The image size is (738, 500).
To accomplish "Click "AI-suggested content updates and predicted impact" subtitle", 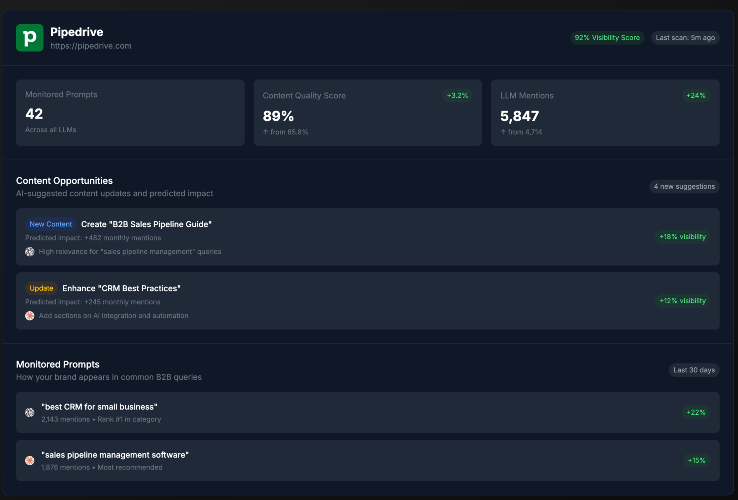I will click(114, 194).
